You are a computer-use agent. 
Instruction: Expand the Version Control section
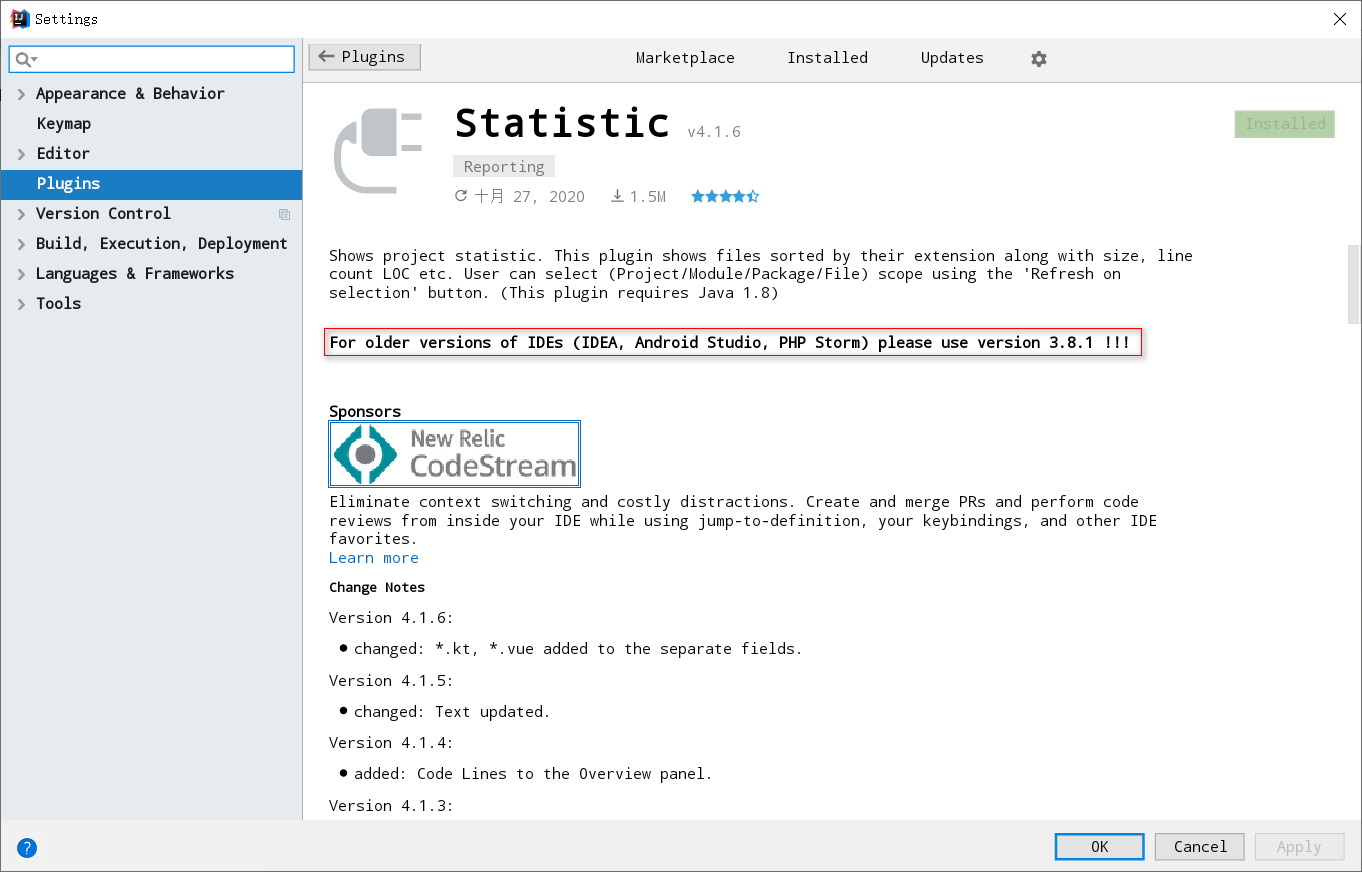point(21,214)
